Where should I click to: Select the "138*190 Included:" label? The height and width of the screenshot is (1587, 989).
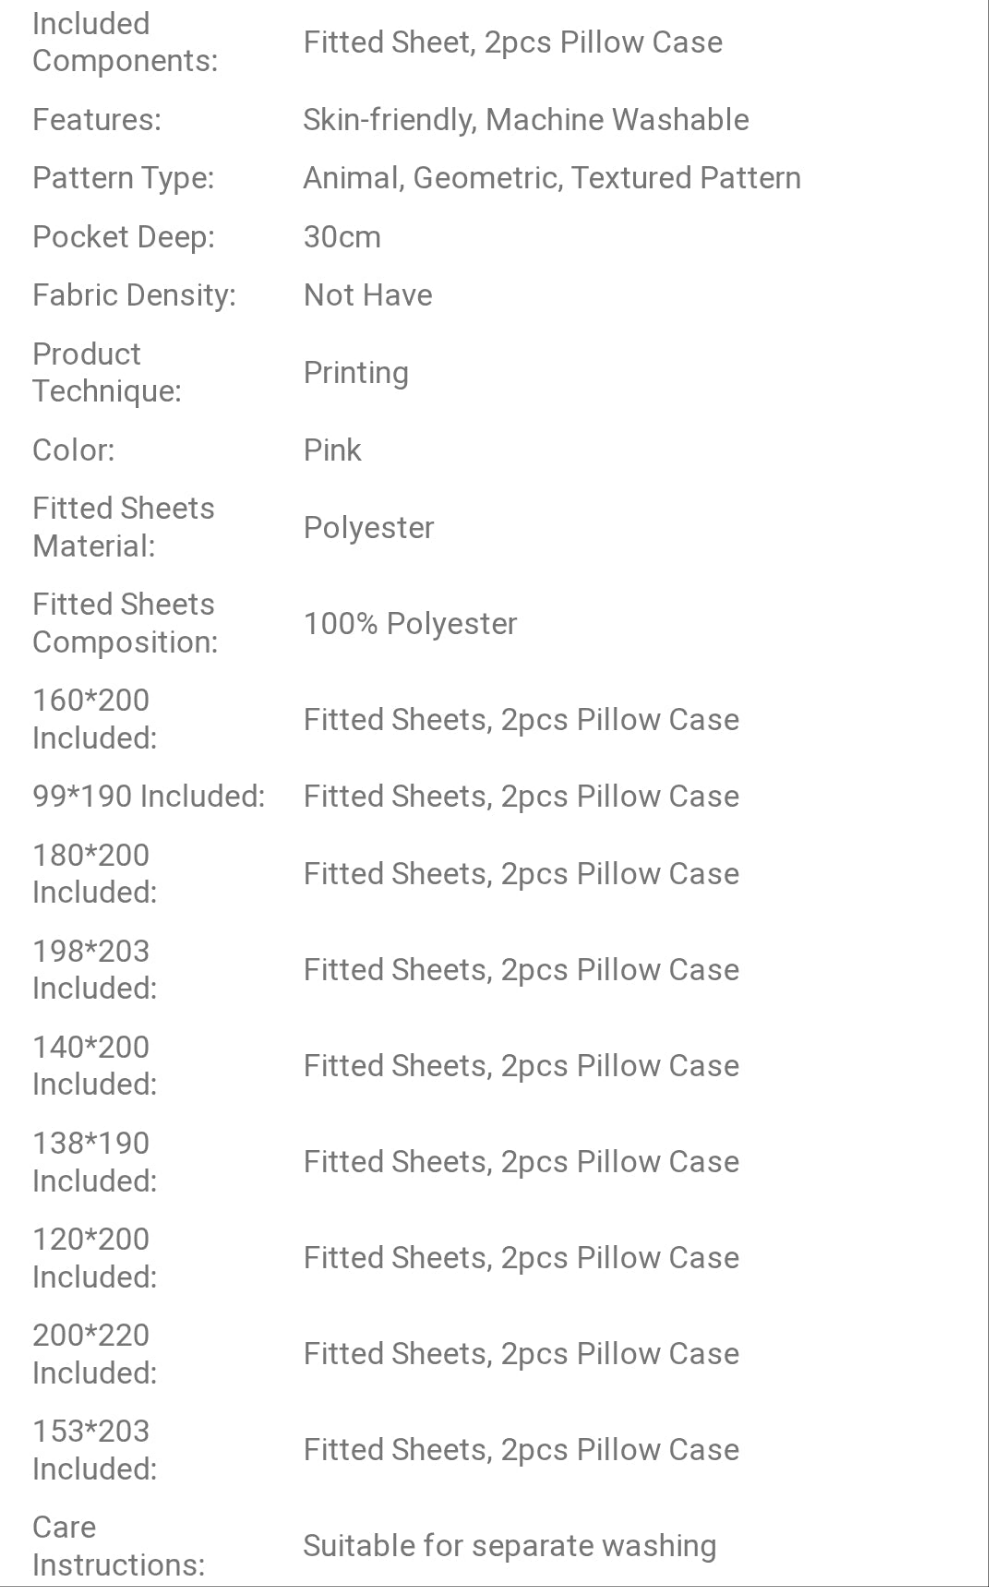coord(94,1161)
